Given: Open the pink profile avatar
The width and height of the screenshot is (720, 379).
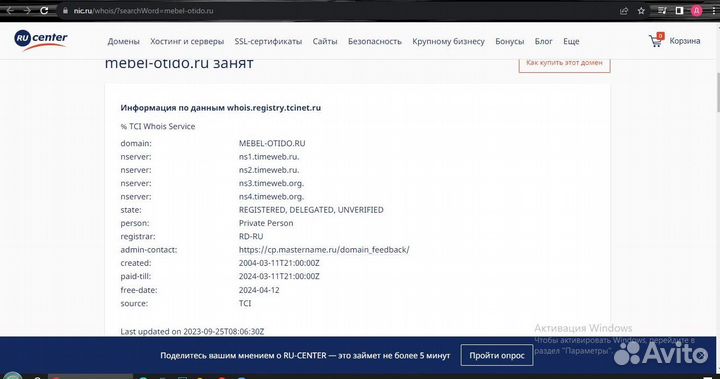Looking at the screenshot, I should (x=697, y=11).
